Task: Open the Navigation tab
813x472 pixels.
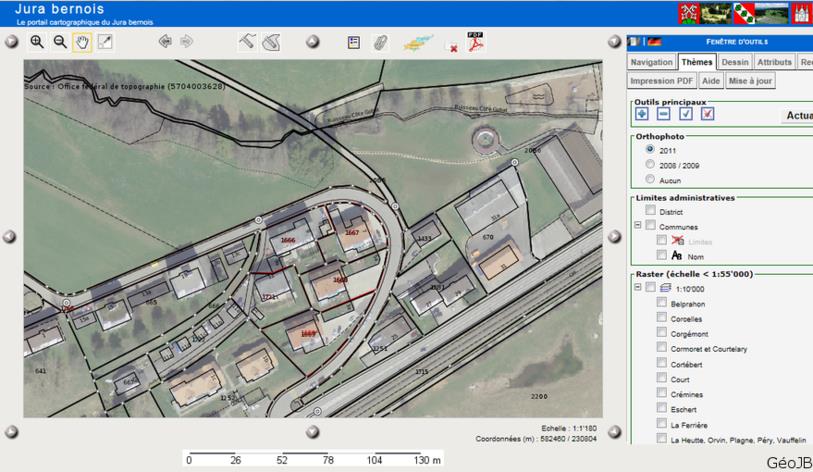Action: pos(651,62)
